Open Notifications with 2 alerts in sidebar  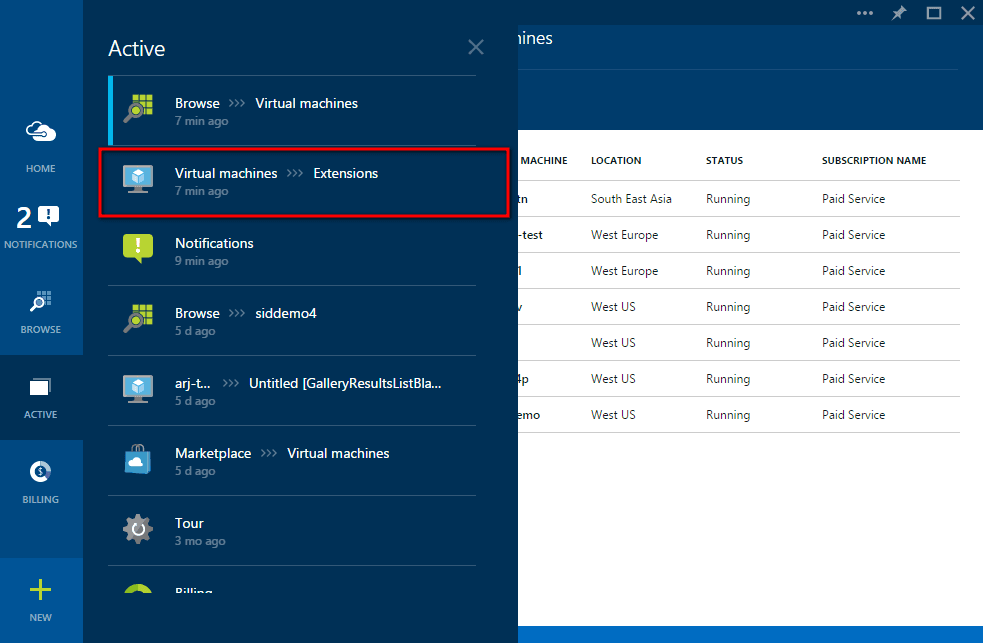41,226
